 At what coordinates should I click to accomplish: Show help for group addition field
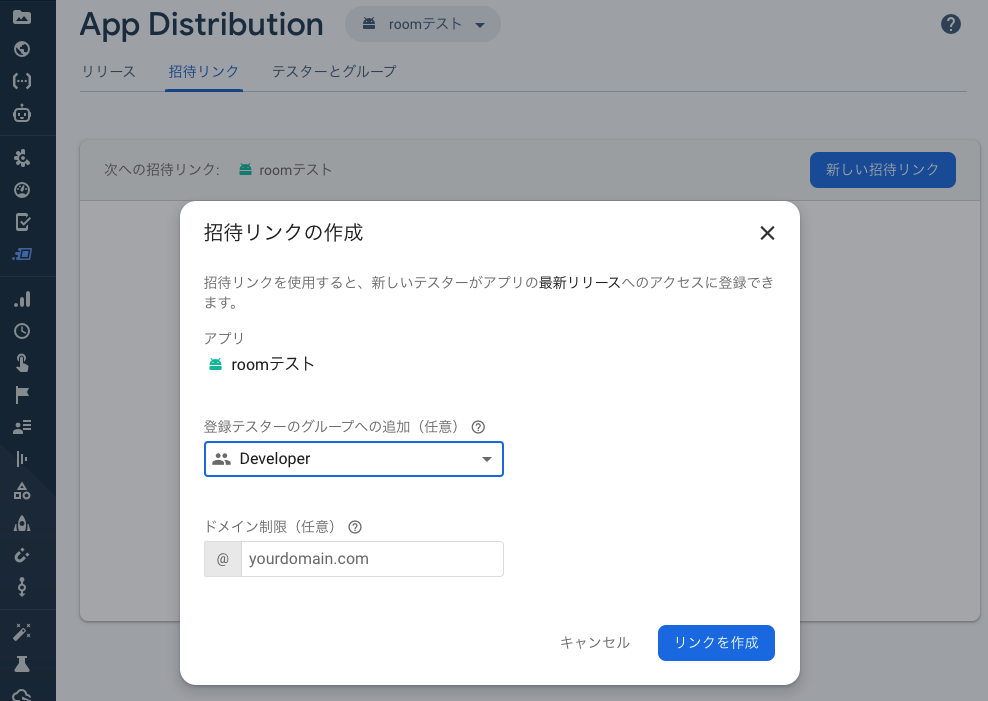(x=478, y=427)
